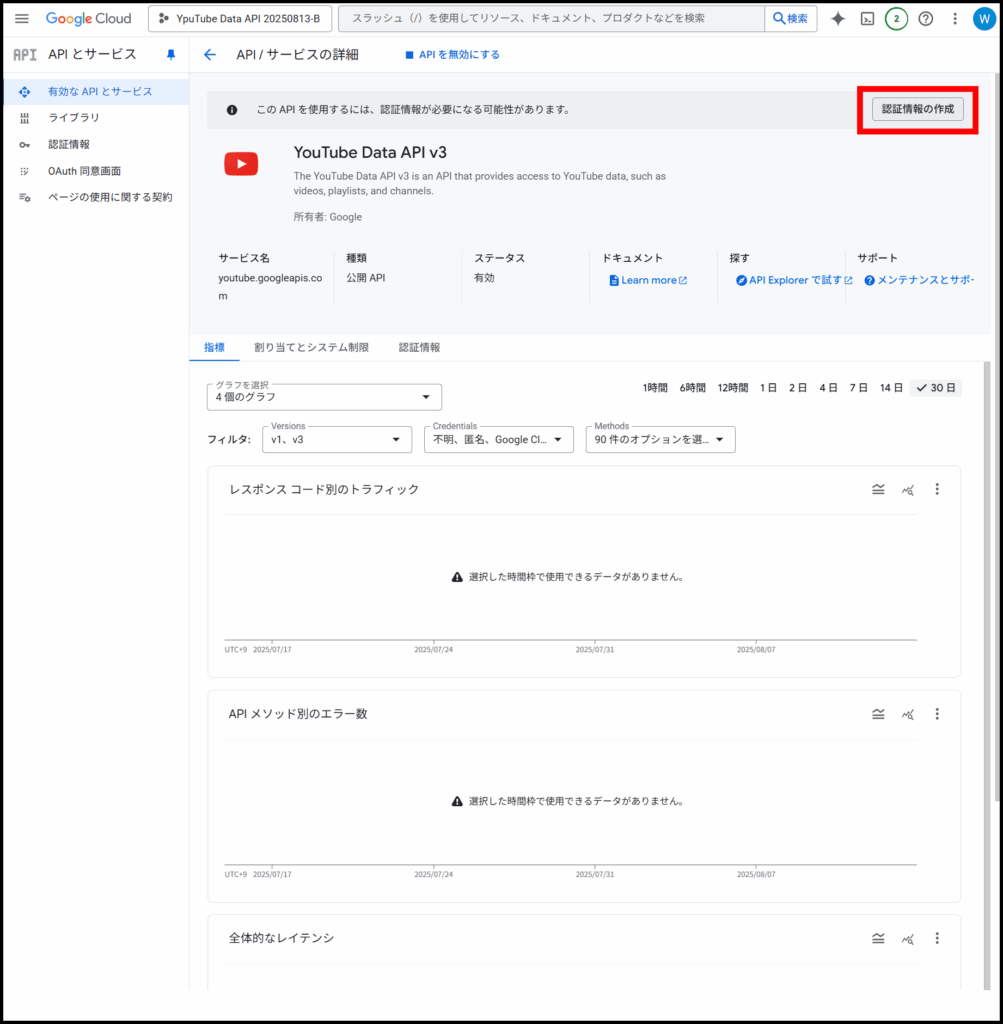
Task: Open more options on API メソッド別のエラー数 chart
Action: point(937,714)
